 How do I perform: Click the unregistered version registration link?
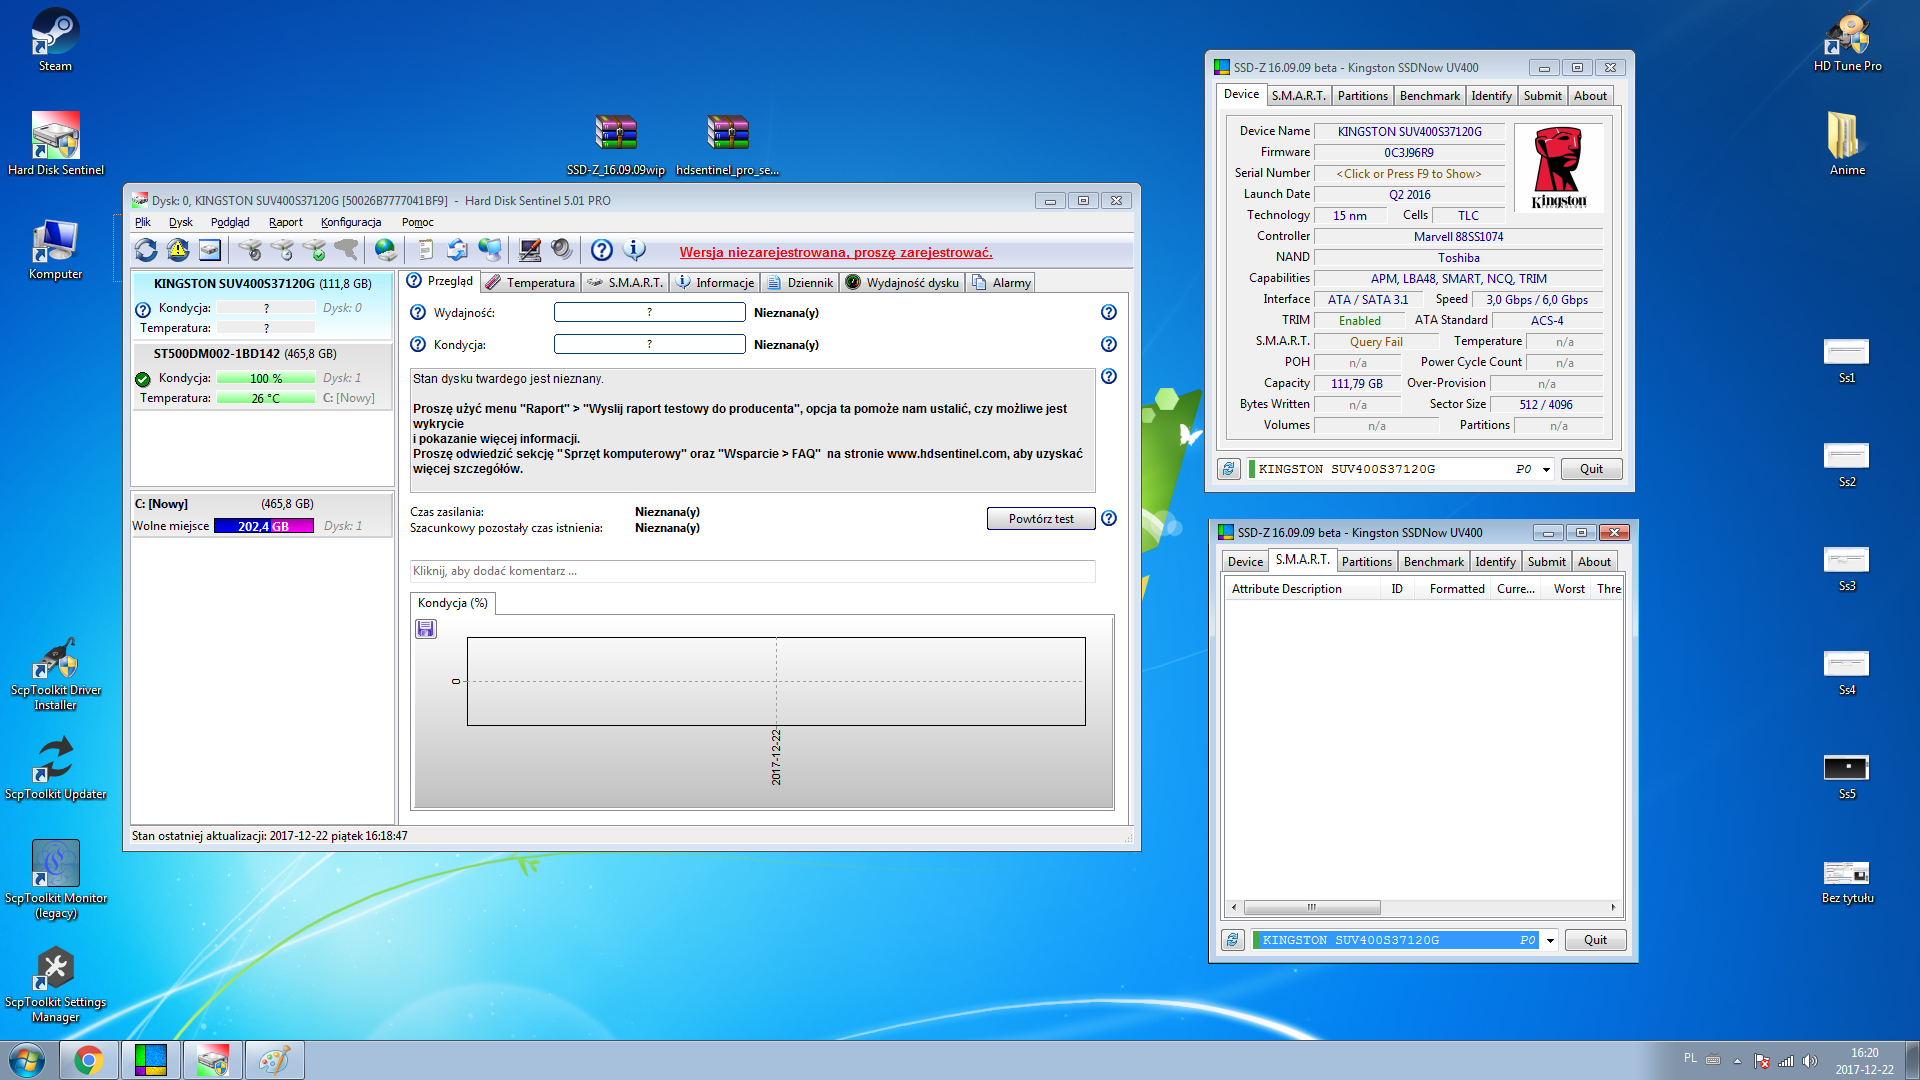(836, 253)
